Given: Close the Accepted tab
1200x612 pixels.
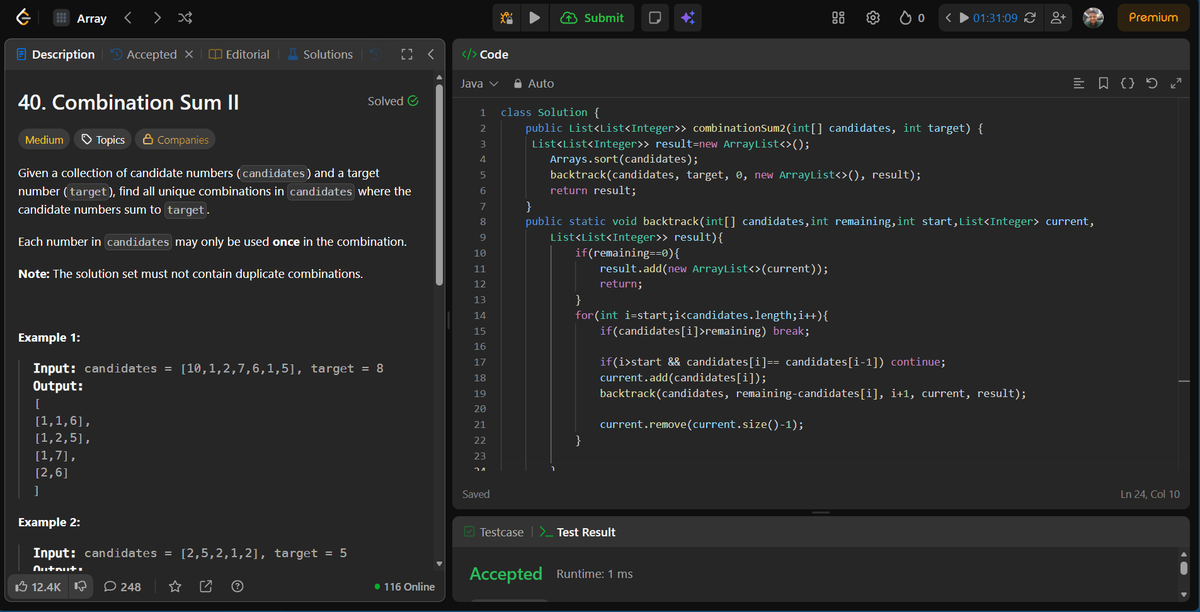Looking at the screenshot, I should [x=189, y=54].
